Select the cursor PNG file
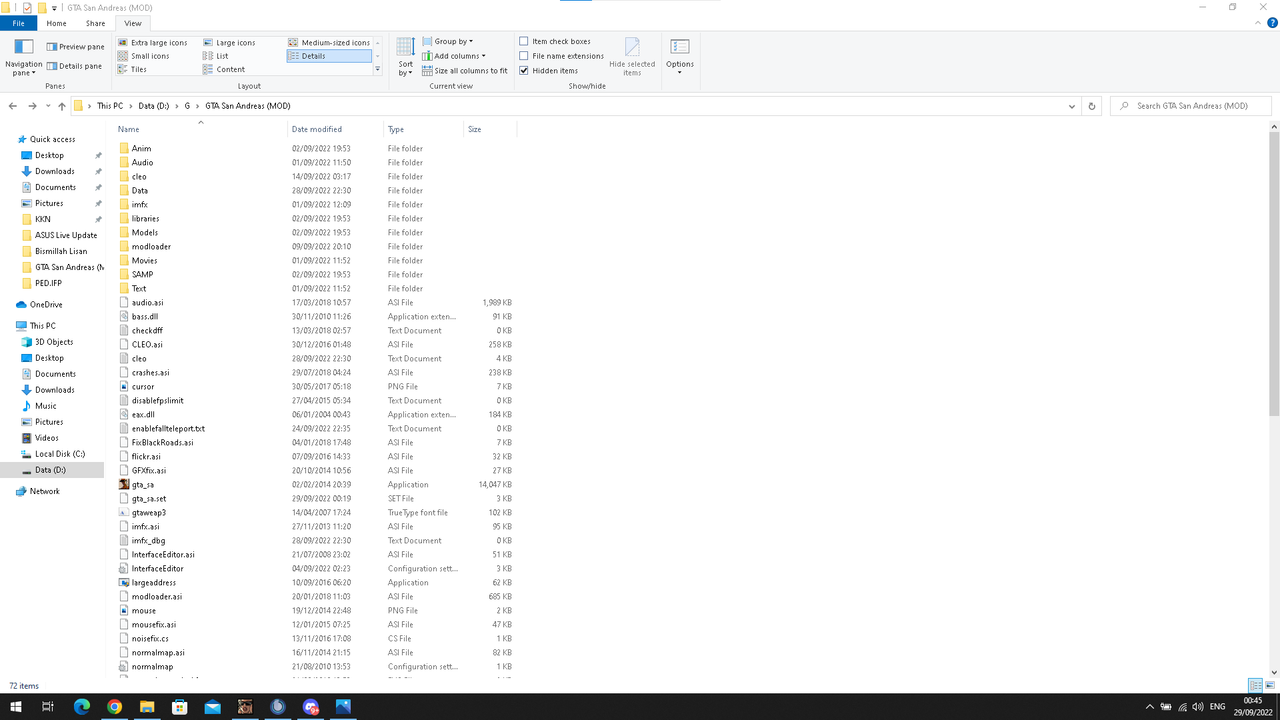 tap(143, 386)
